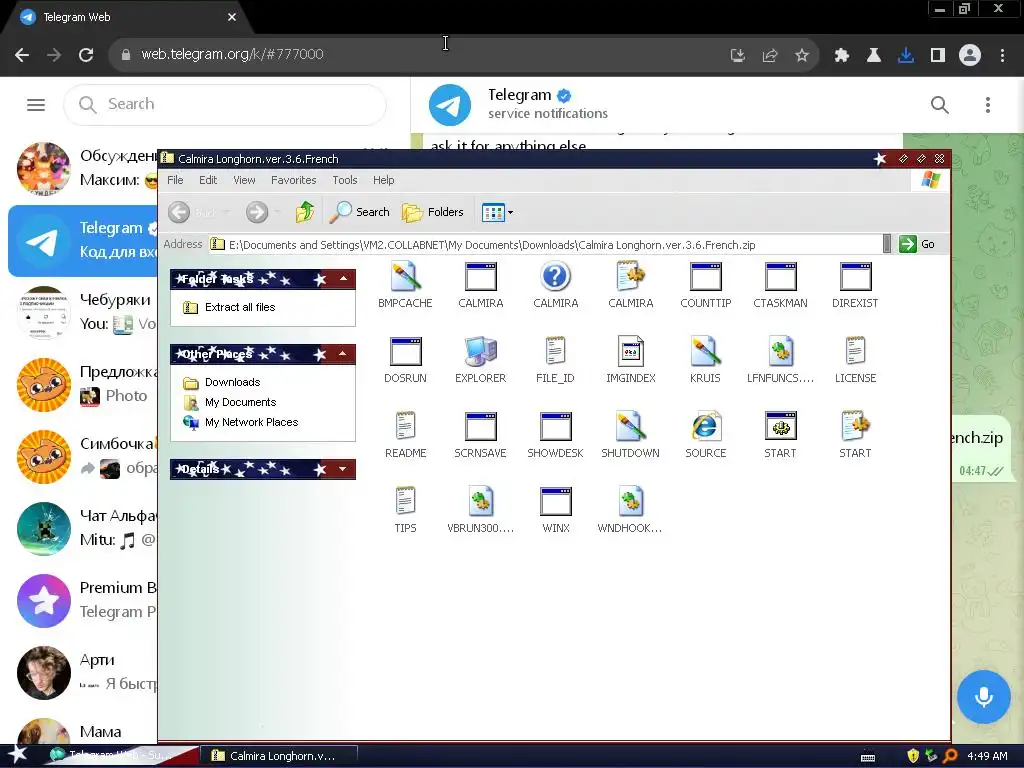Select the IMGINDEX file icon
The width and height of the screenshot is (1024, 768).
[630, 352]
